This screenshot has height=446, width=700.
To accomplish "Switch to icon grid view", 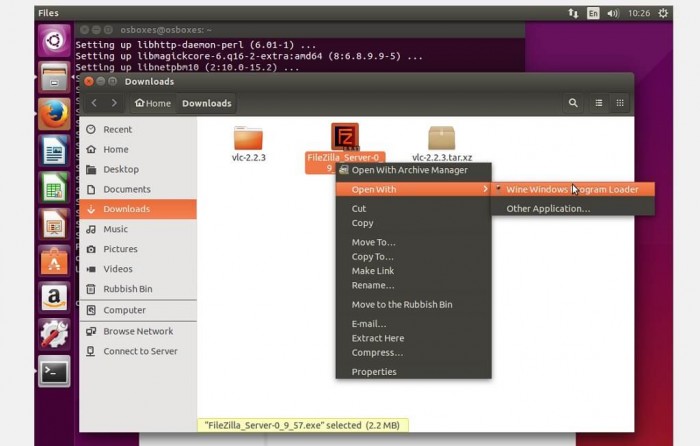I will (x=620, y=103).
